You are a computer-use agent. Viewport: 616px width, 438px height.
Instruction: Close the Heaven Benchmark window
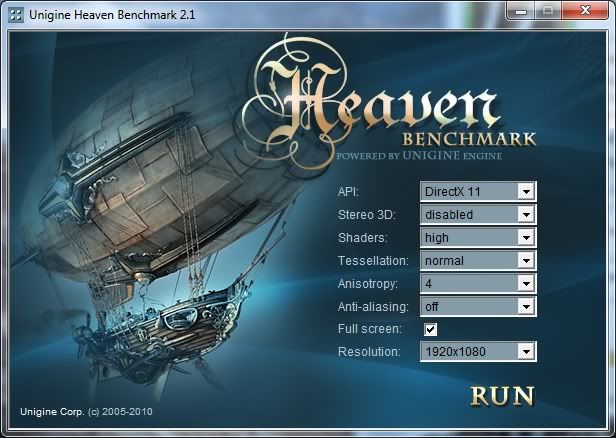pyautogui.click(x=585, y=11)
